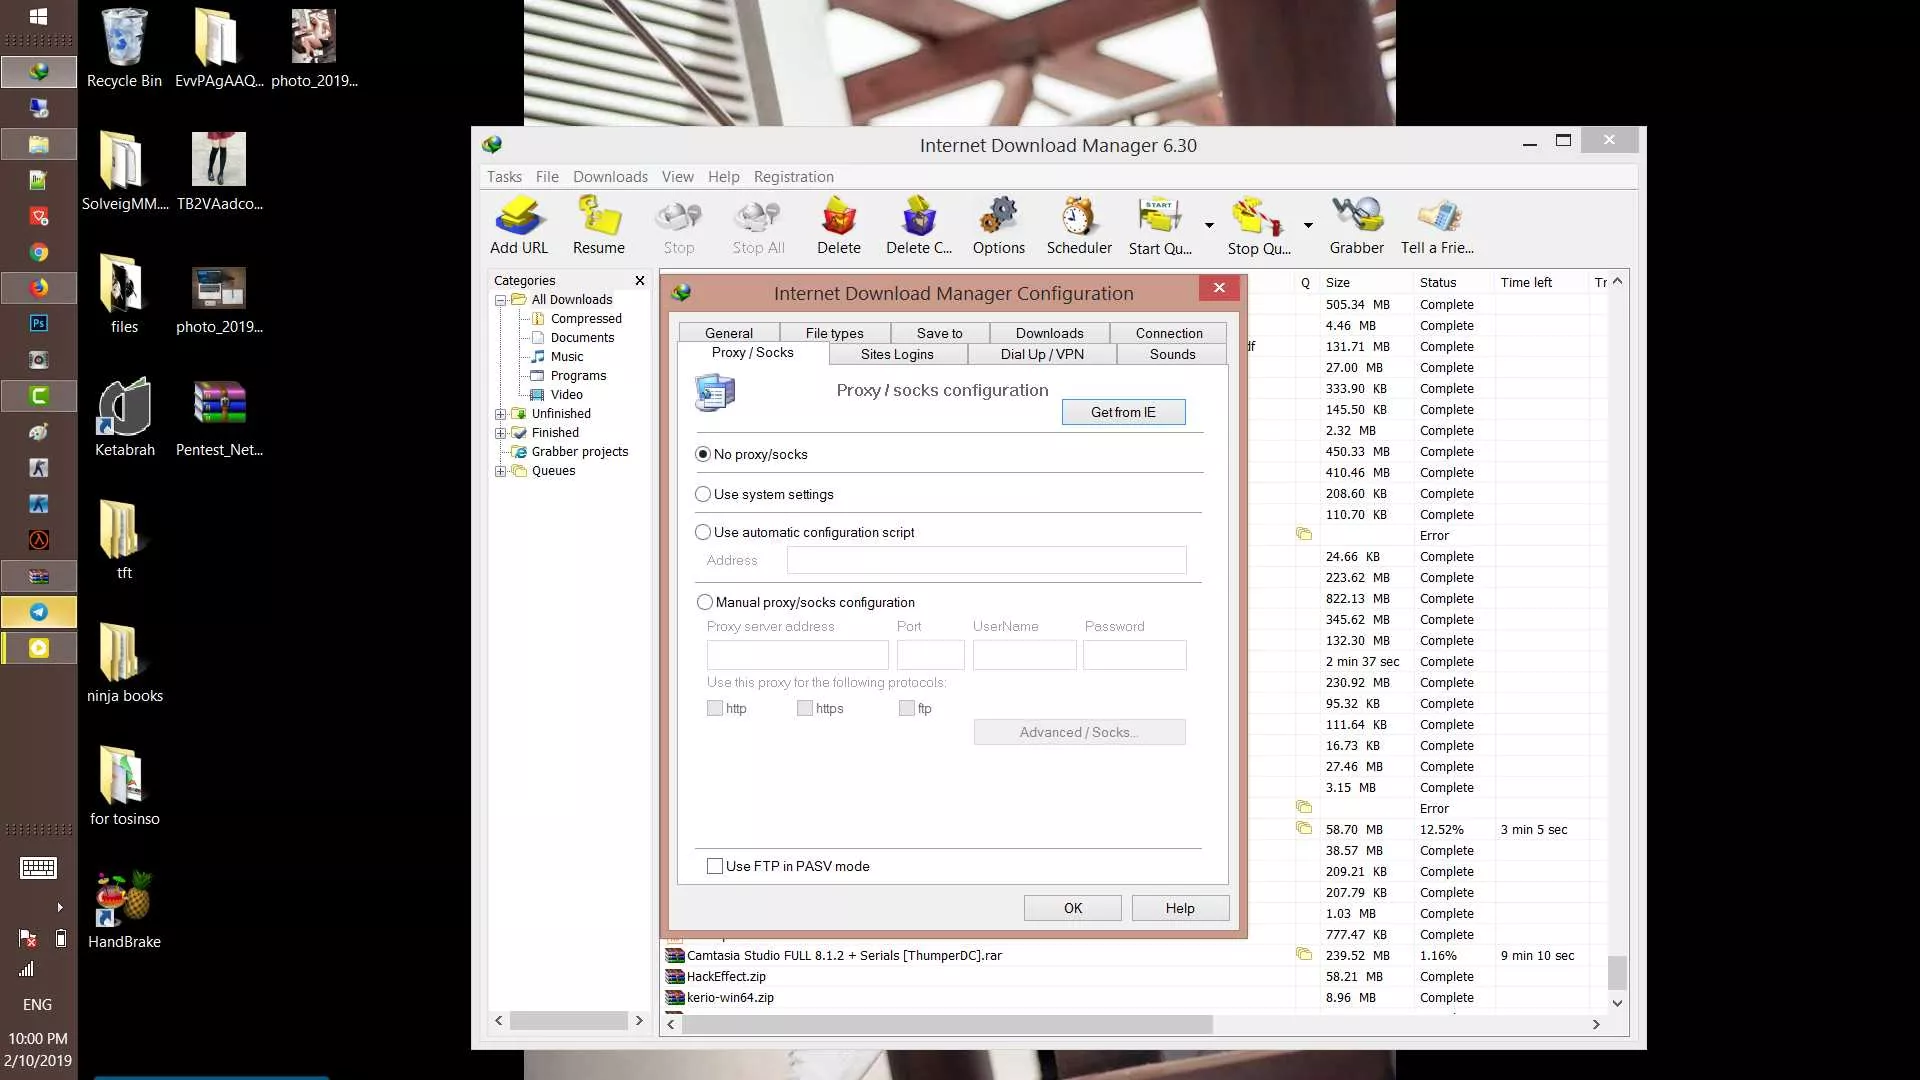Open the Recycle Bin desktop icon
Screen dimensions: 1920x1080
[x=124, y=48]
